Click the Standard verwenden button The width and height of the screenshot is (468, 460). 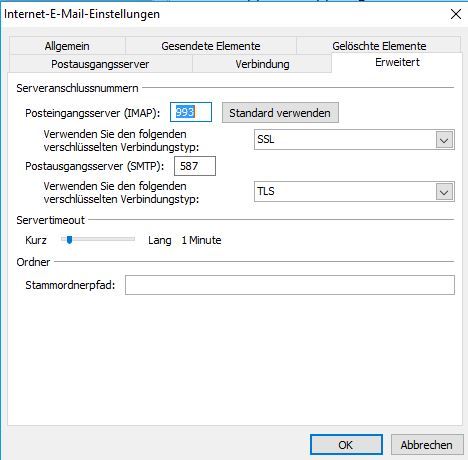[280, 113]
